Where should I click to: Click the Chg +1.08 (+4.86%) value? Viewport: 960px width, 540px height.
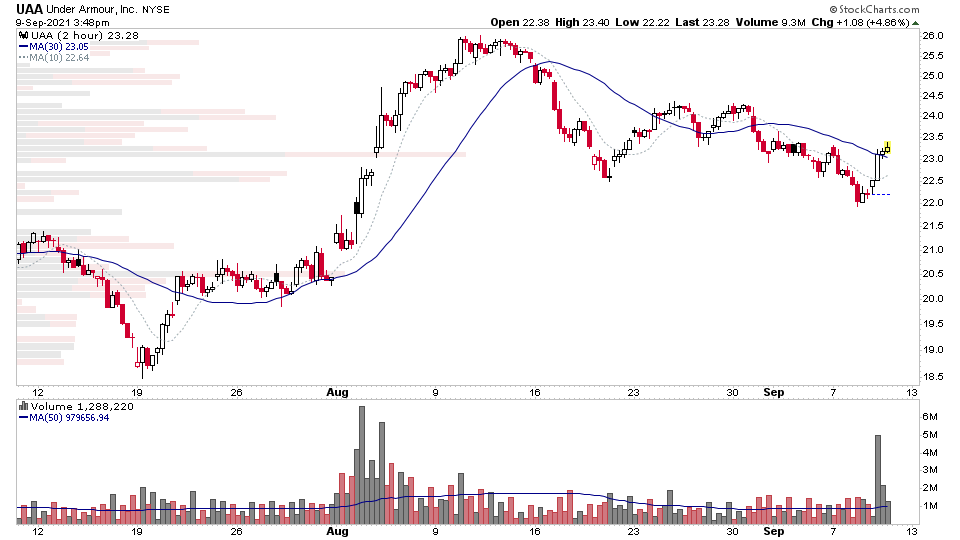click(861, 22)
